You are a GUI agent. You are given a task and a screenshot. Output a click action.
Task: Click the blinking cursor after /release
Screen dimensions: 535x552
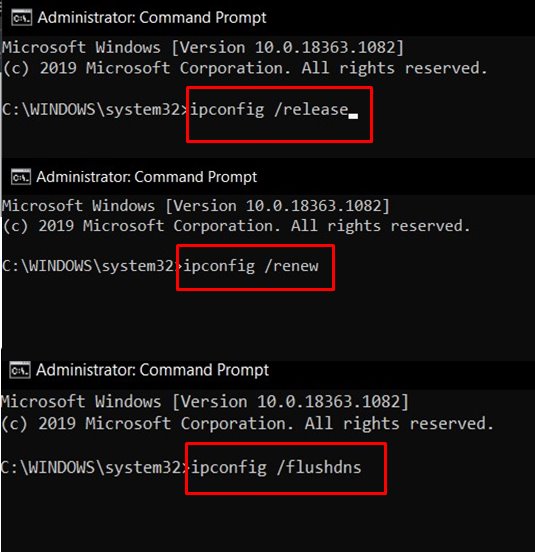point(353,116)
